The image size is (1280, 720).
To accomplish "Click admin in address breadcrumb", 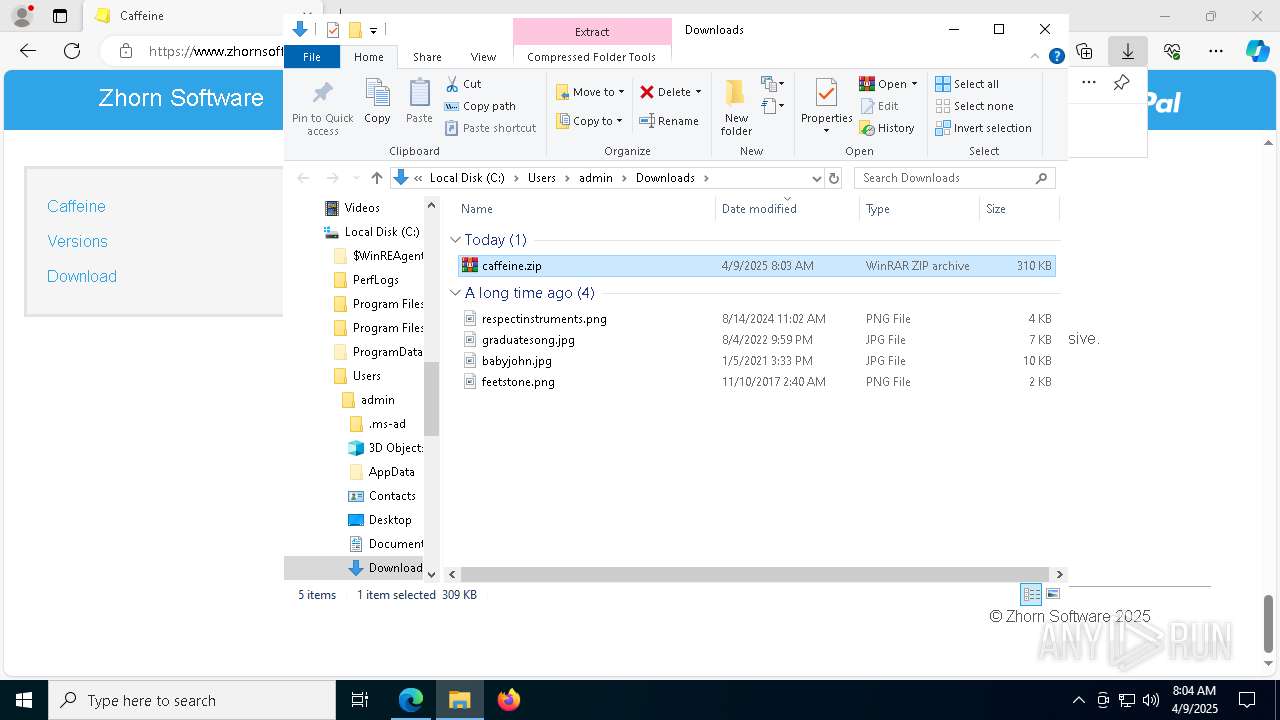I will coord(596,178).
